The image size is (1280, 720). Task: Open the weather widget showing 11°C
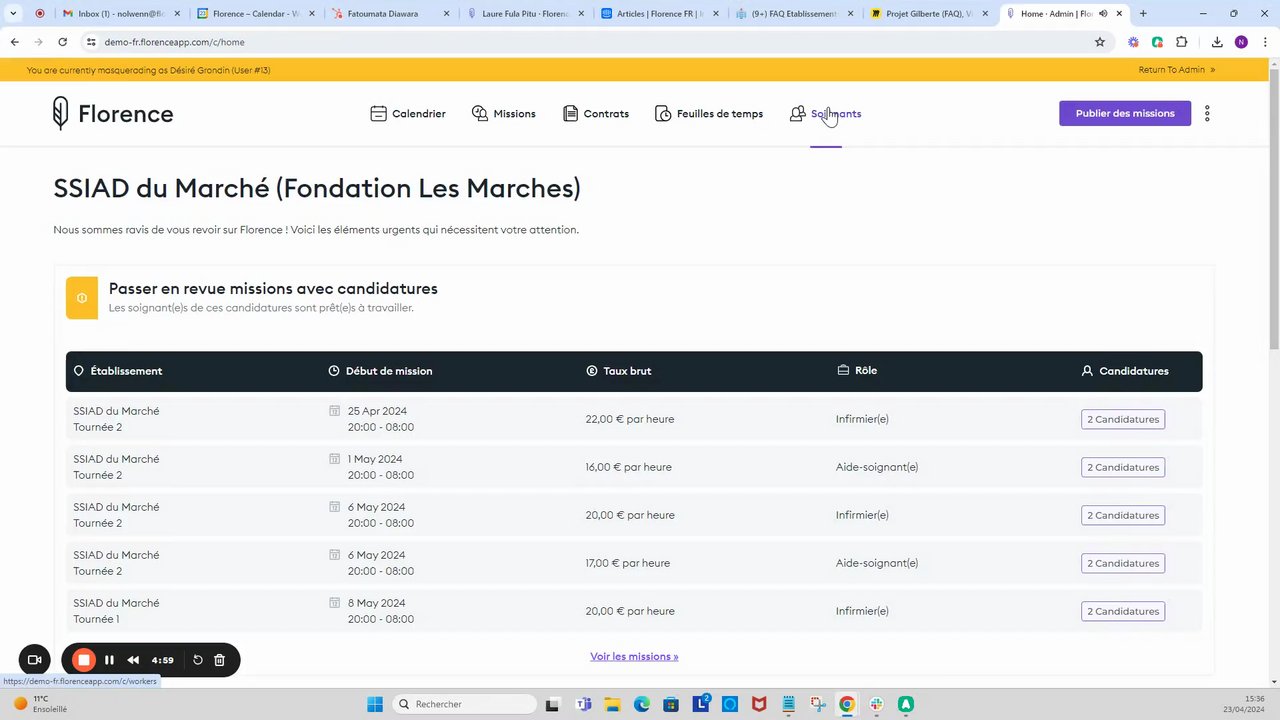(x=40, y=704)
